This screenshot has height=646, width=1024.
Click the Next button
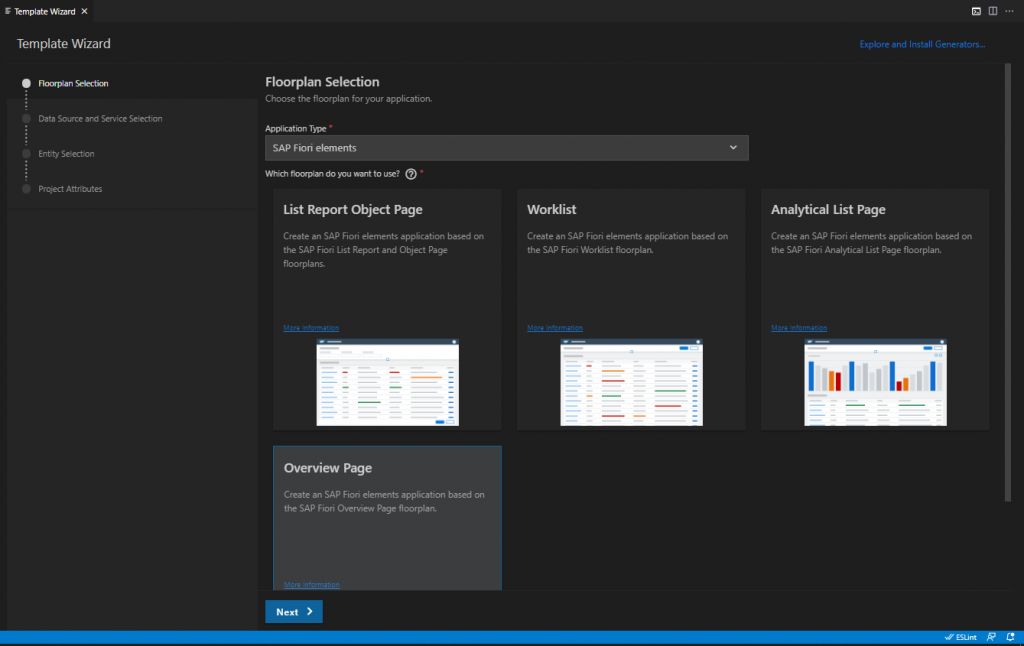[x=294, y=612]
